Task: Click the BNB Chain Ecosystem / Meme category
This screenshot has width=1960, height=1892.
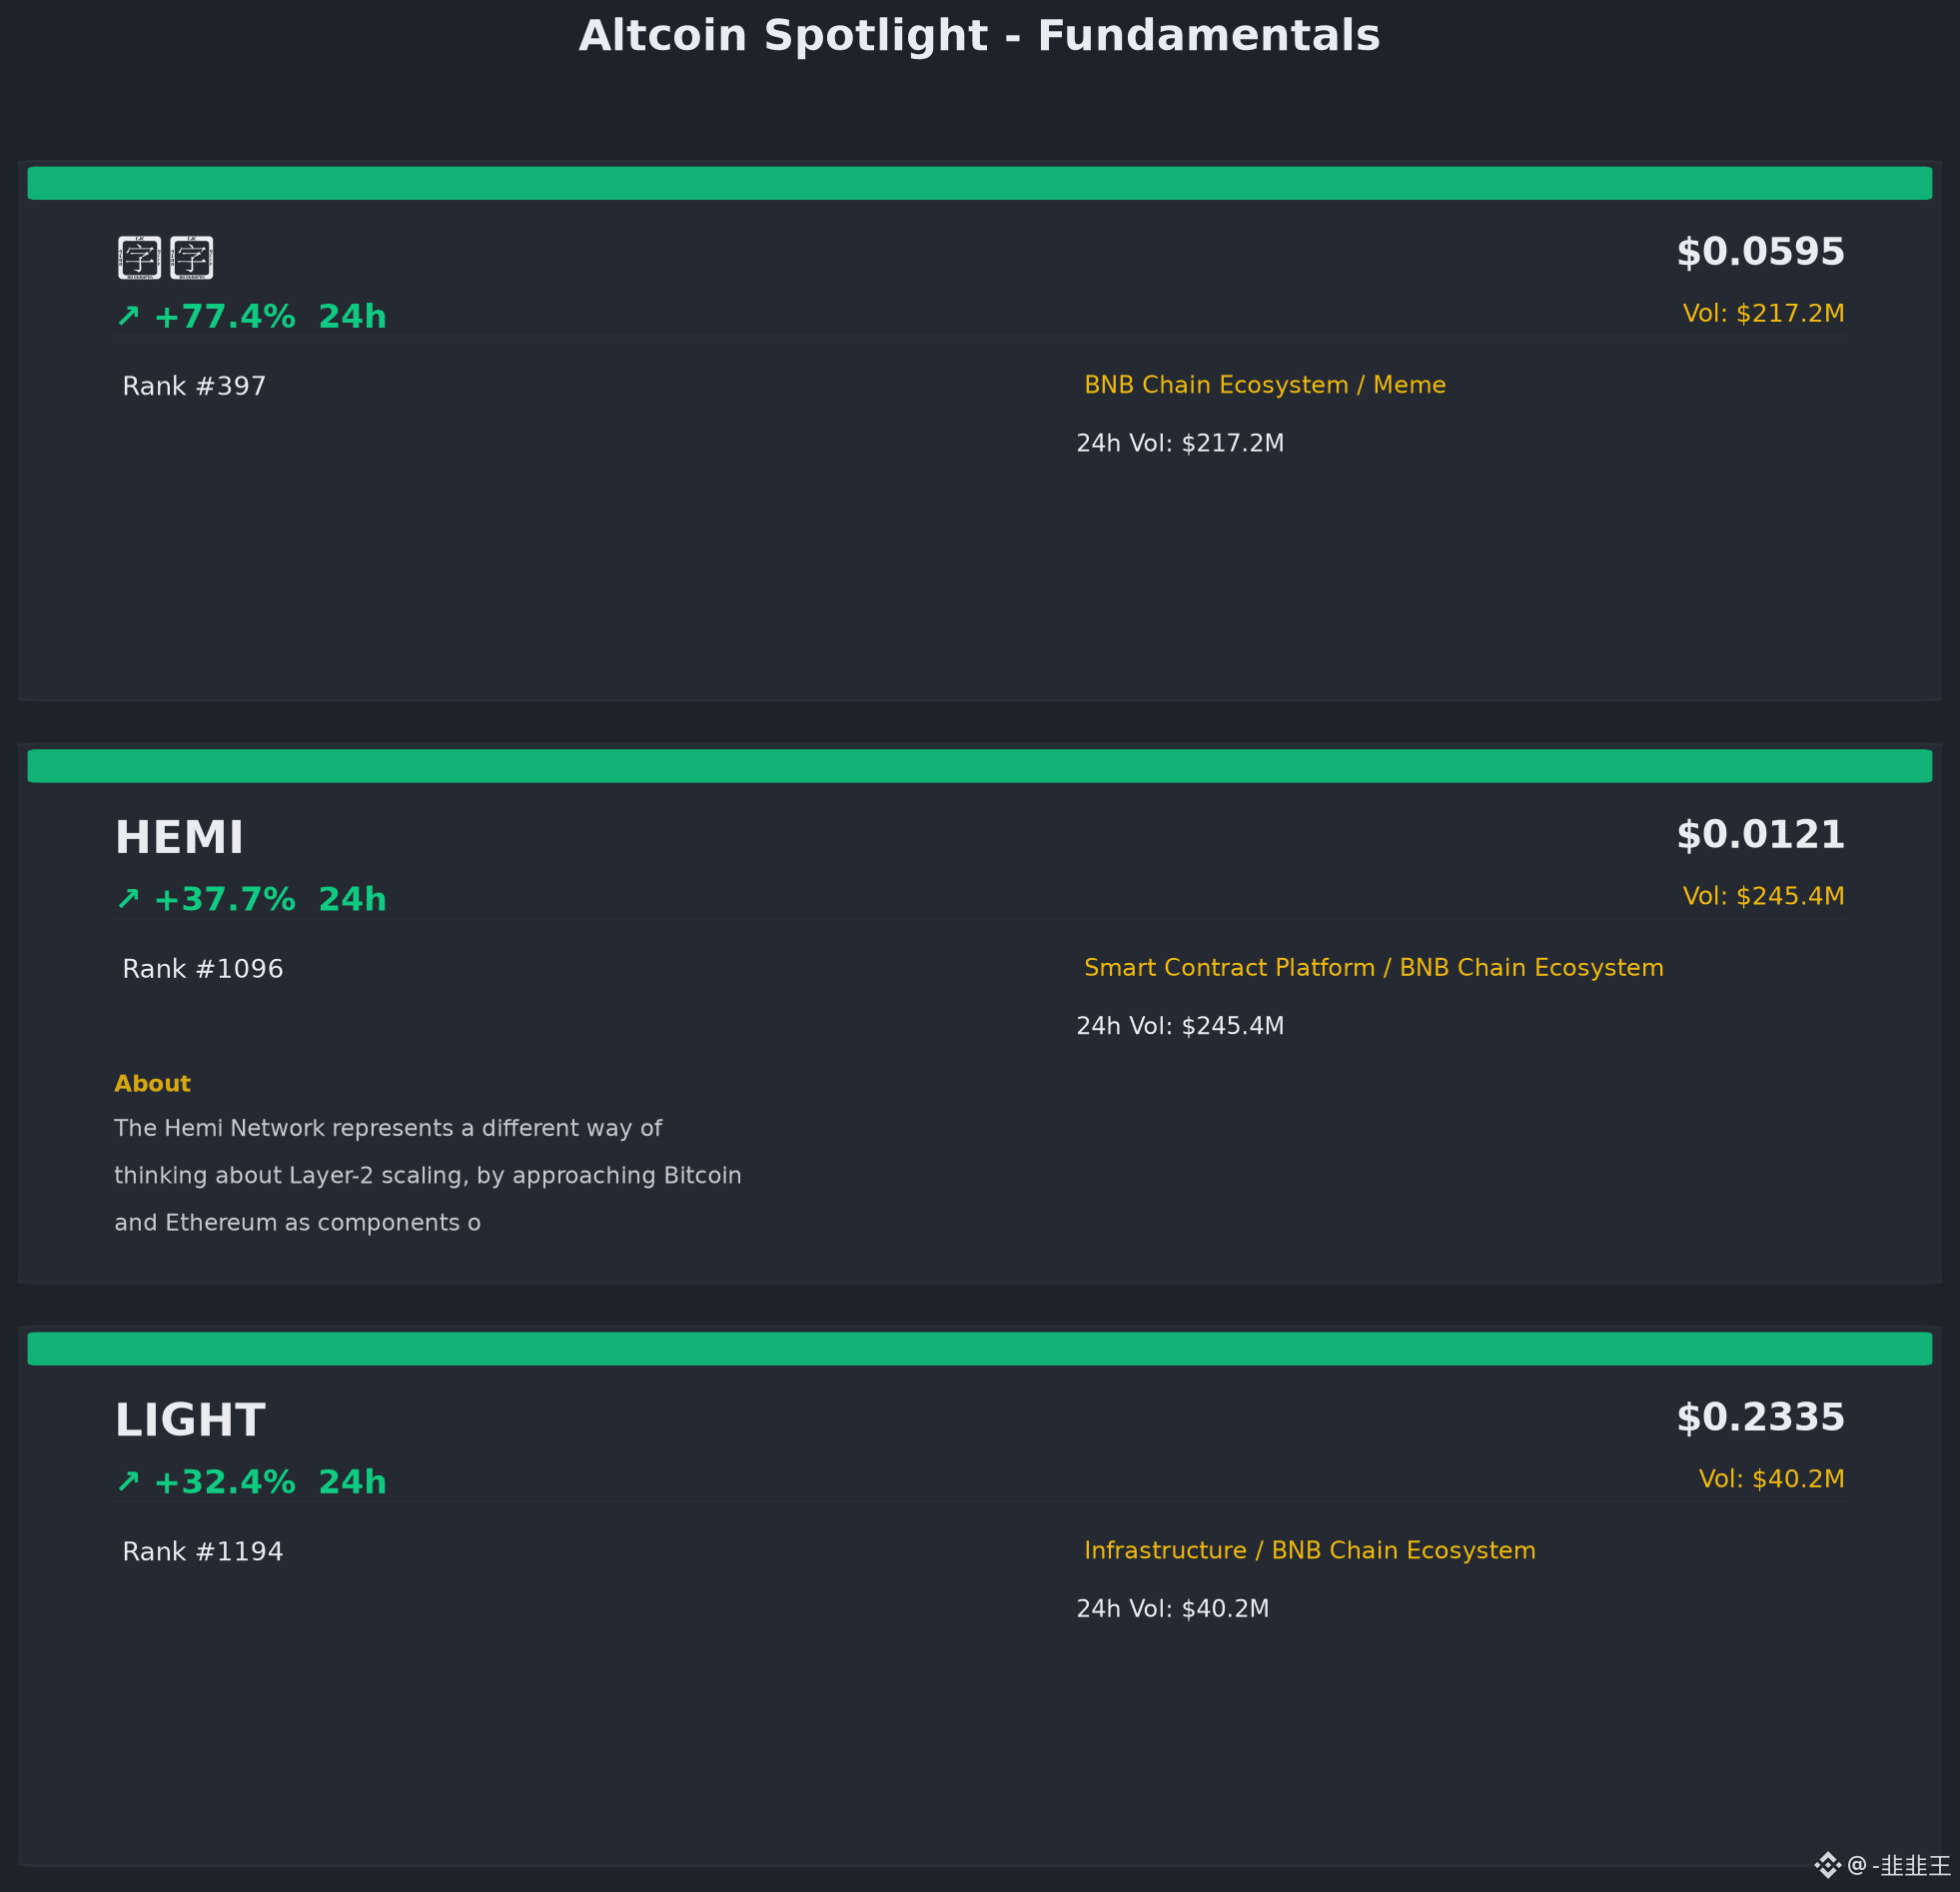Action: pos(1265,385)
